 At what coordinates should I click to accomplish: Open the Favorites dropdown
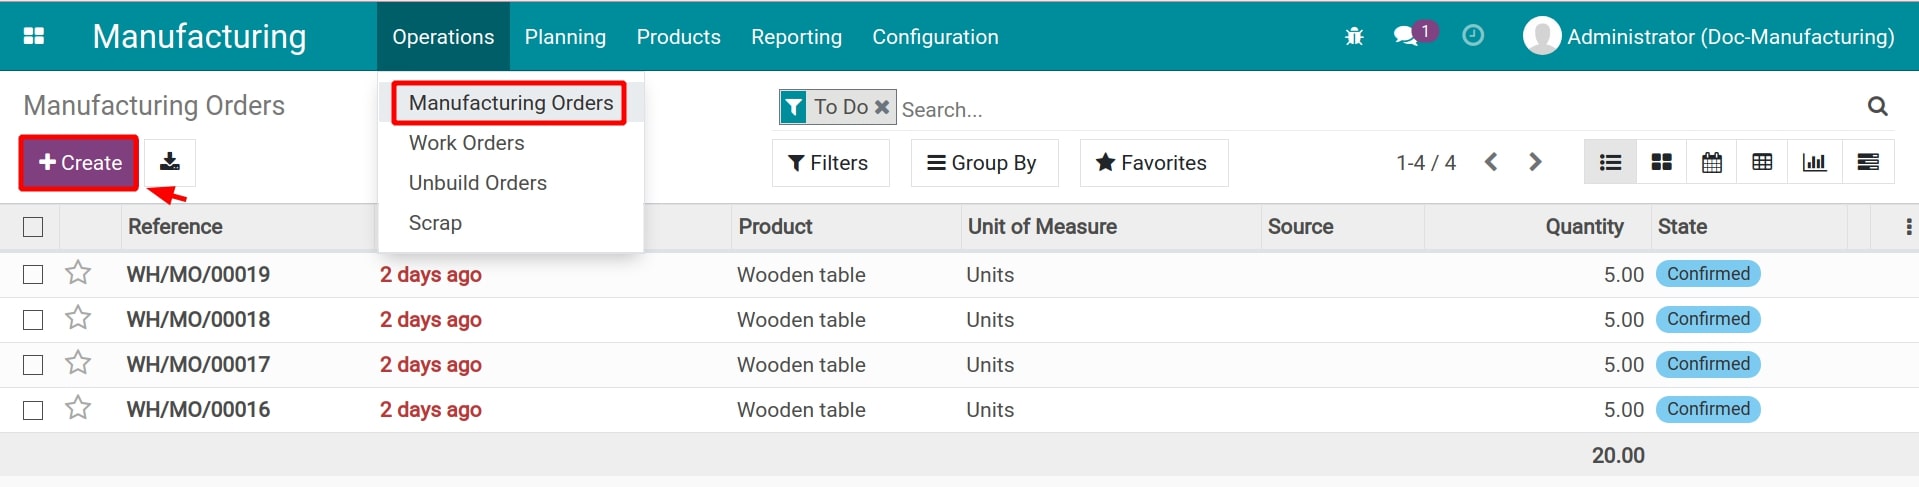tap(1152, 163)
